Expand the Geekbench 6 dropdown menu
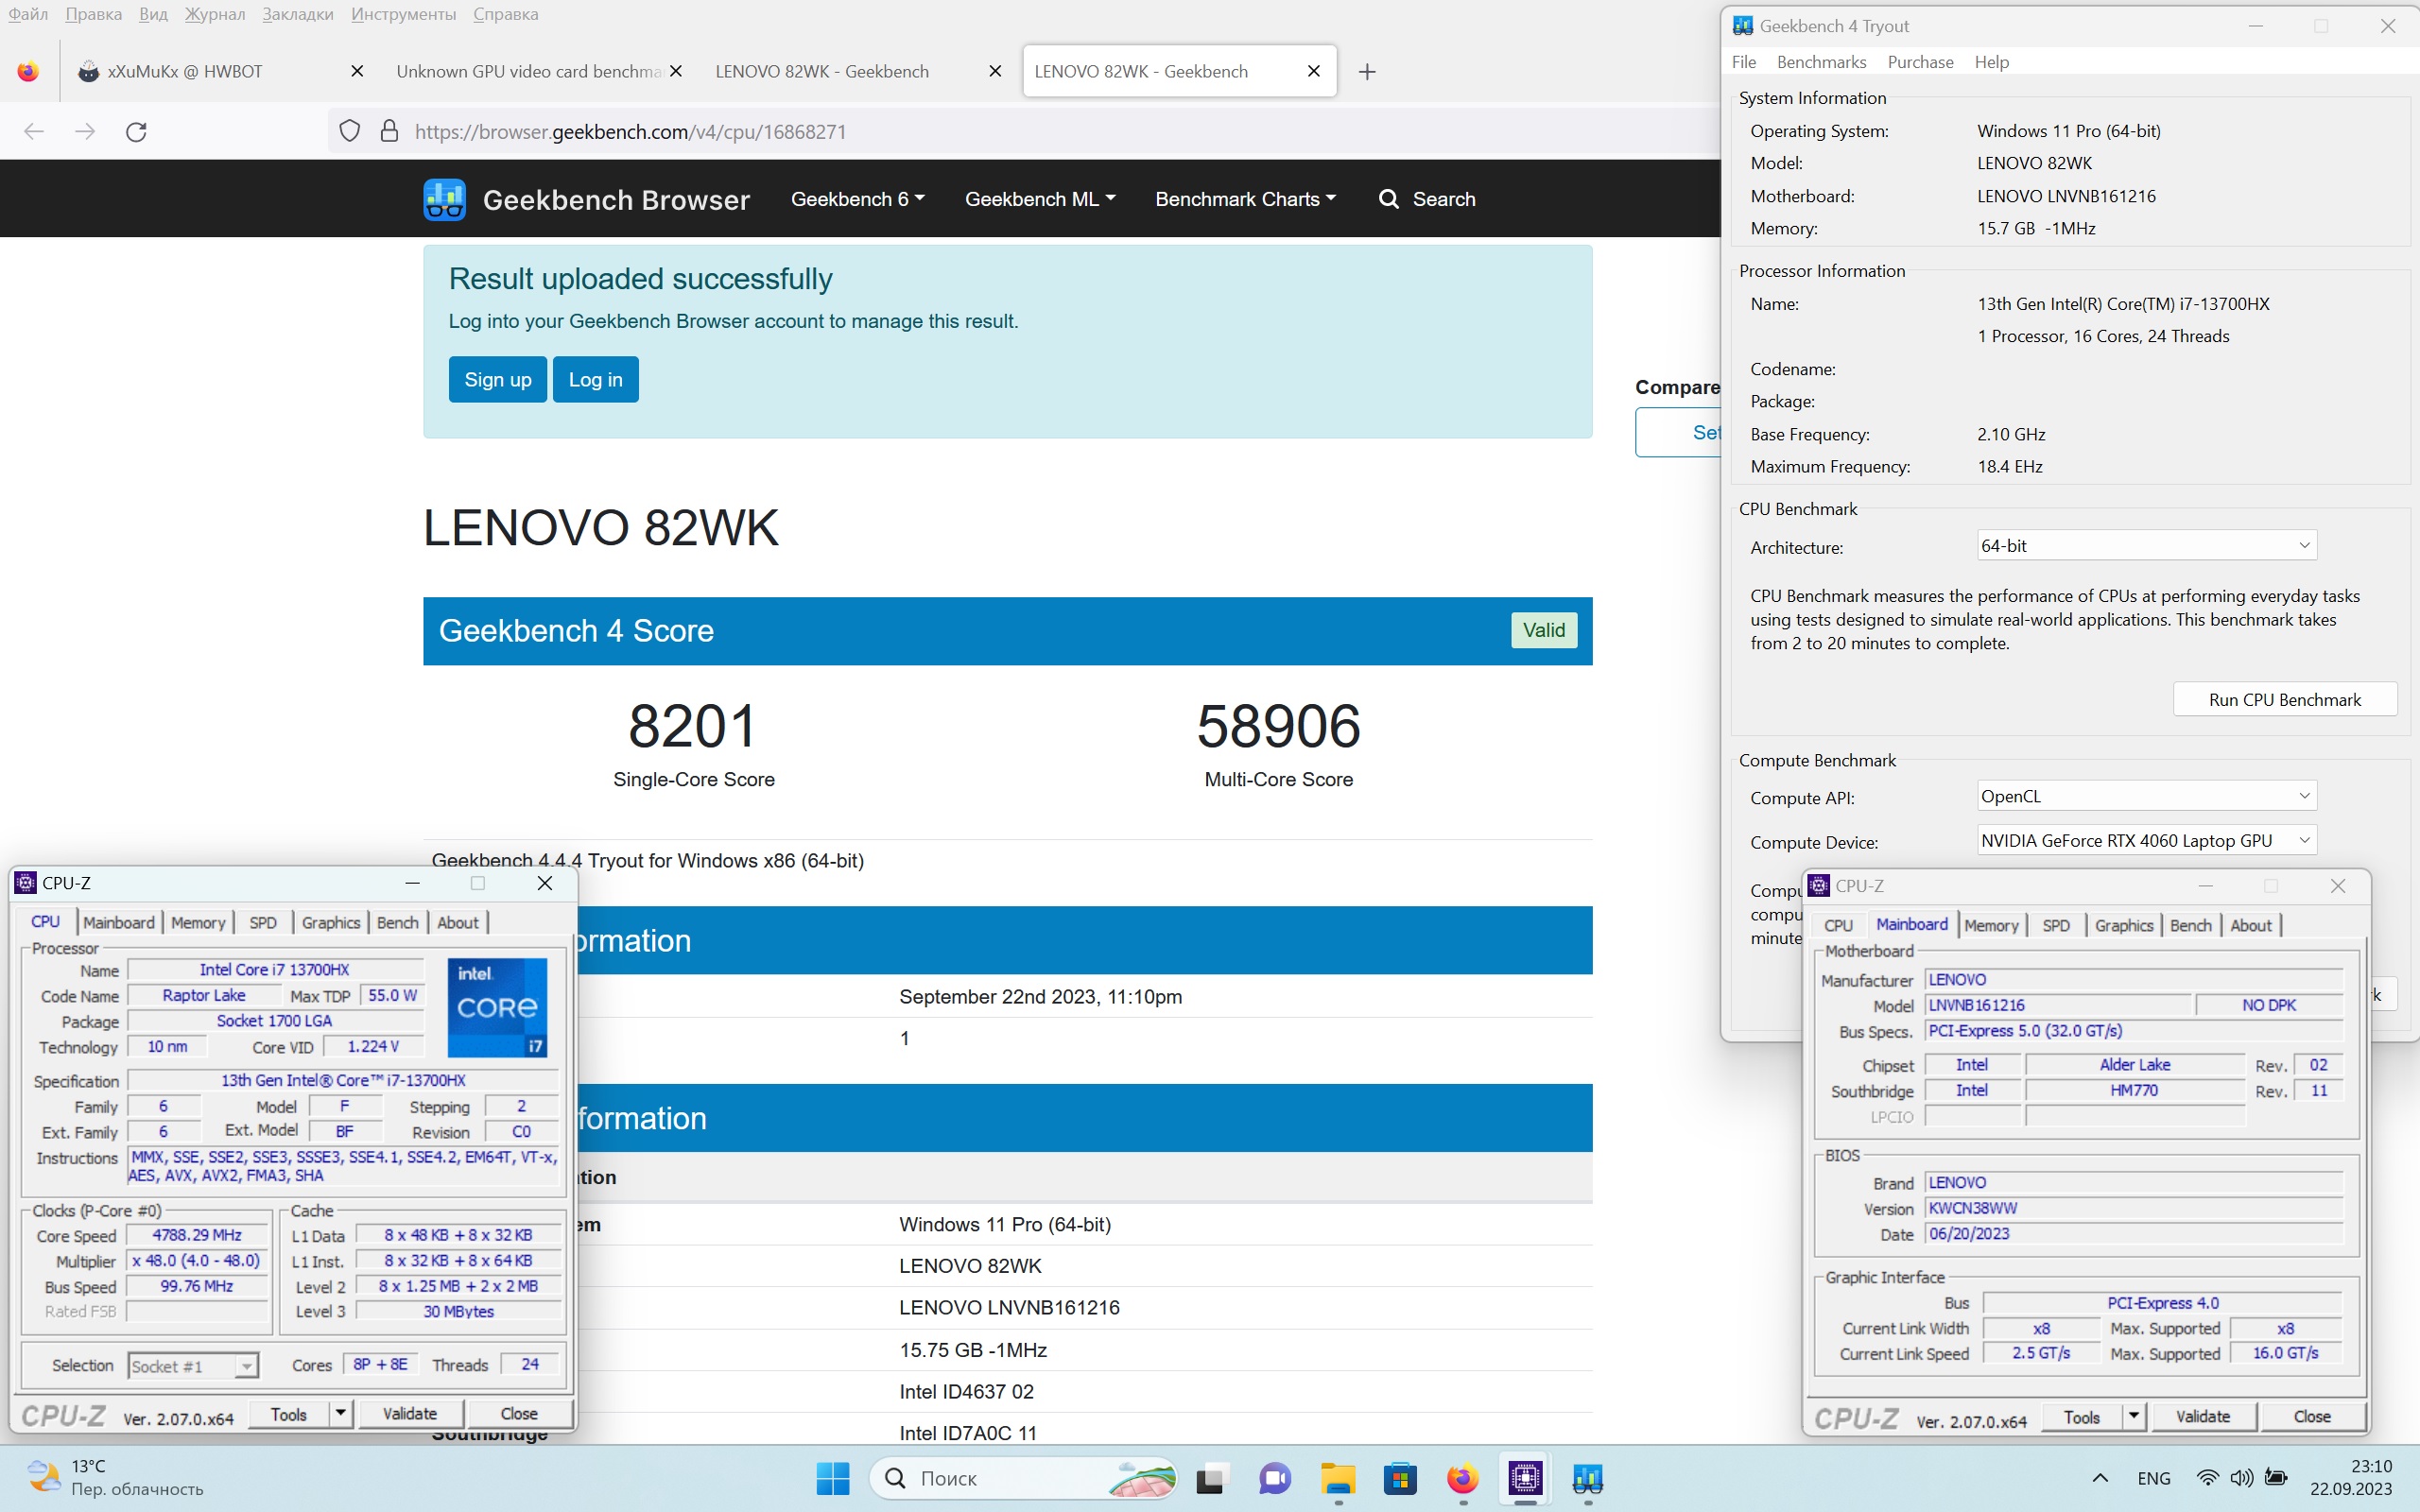Image resolution: width=2420 pixels, height=1512 pixels. pos(857,199)
